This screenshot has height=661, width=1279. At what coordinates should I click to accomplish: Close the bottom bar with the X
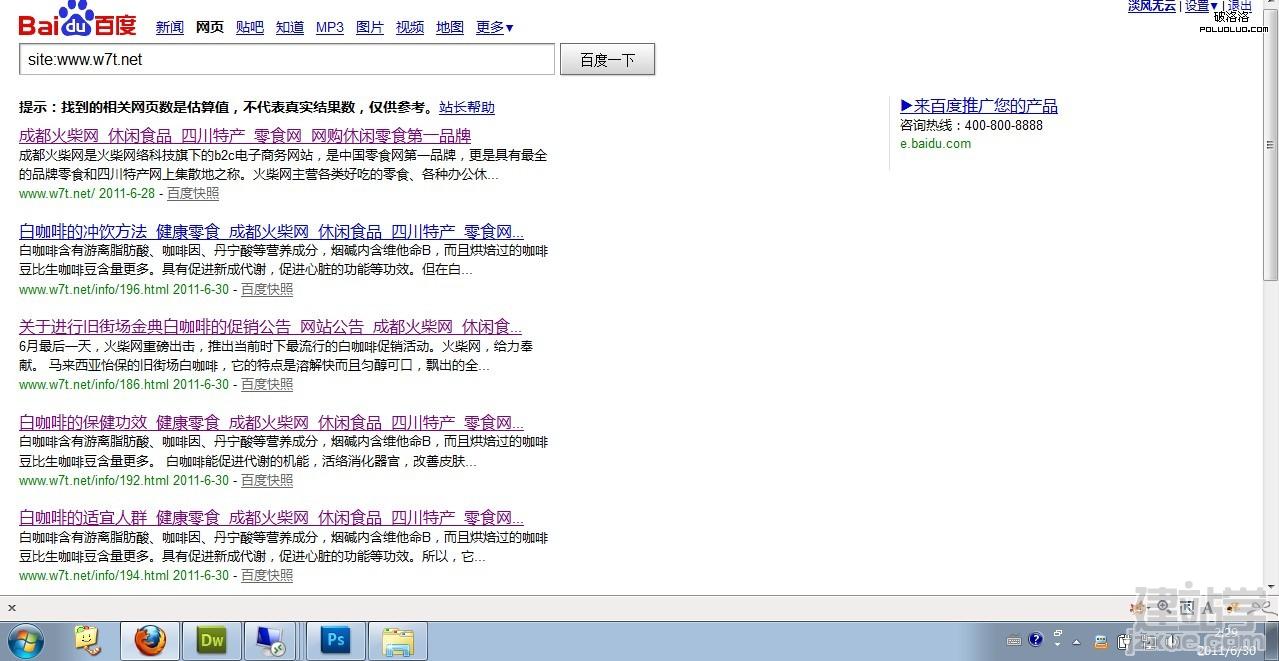point(12,608)
